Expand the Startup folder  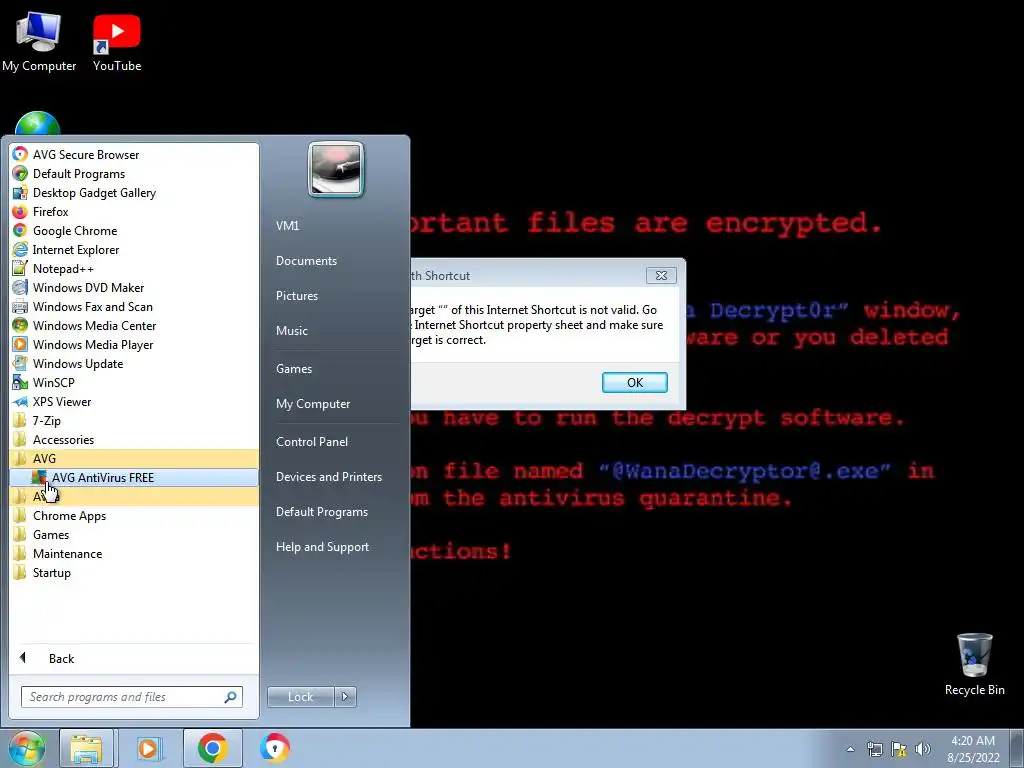[134, 572]
